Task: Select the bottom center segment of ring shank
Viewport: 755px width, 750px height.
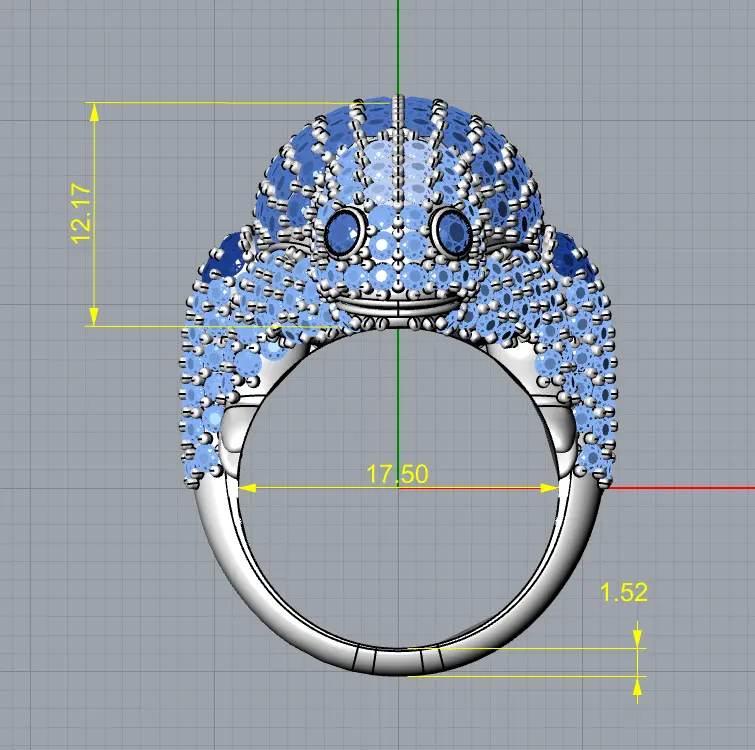Action: (398, 661)
